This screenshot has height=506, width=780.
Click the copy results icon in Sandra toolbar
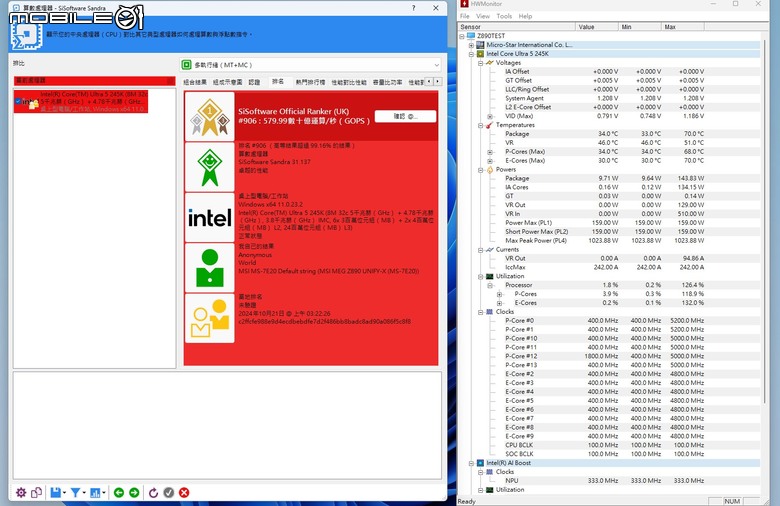(36, 493)
